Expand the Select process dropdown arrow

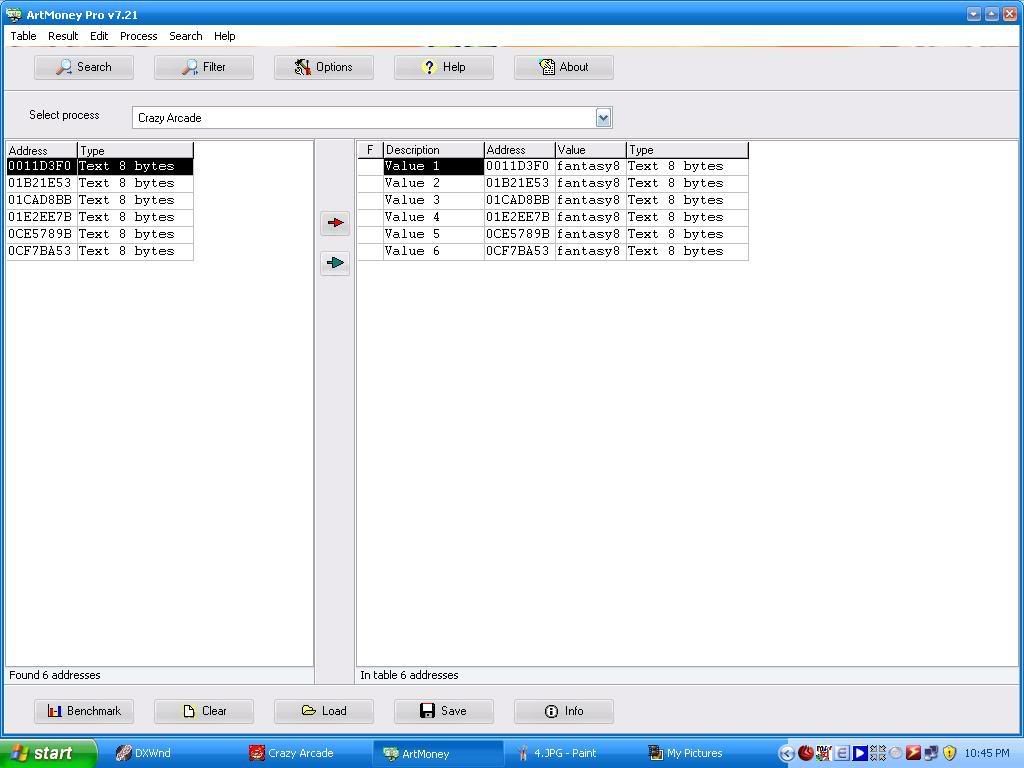(603, 118)
